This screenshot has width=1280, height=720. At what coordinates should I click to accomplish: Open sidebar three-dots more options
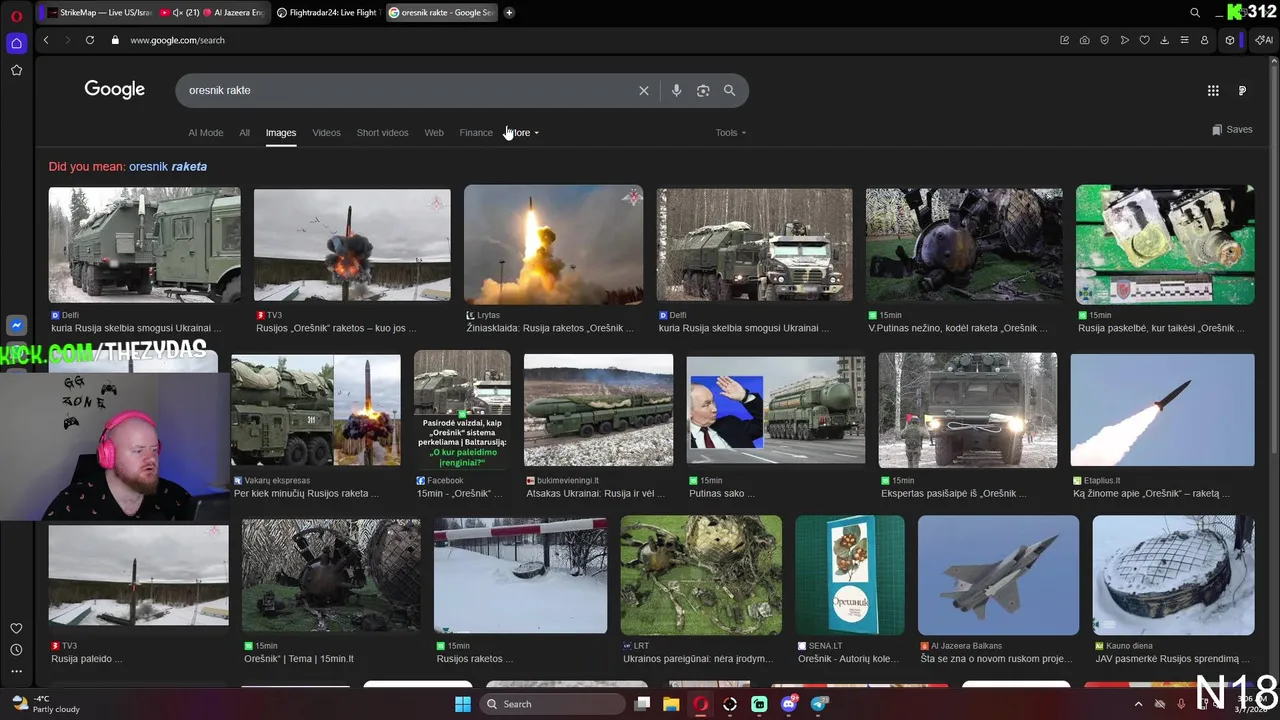click(16, 671)
